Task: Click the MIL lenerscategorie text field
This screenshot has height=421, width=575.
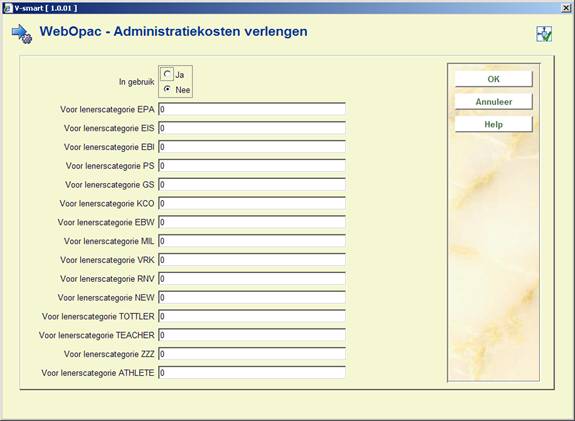Action: [x=252, y=241]
